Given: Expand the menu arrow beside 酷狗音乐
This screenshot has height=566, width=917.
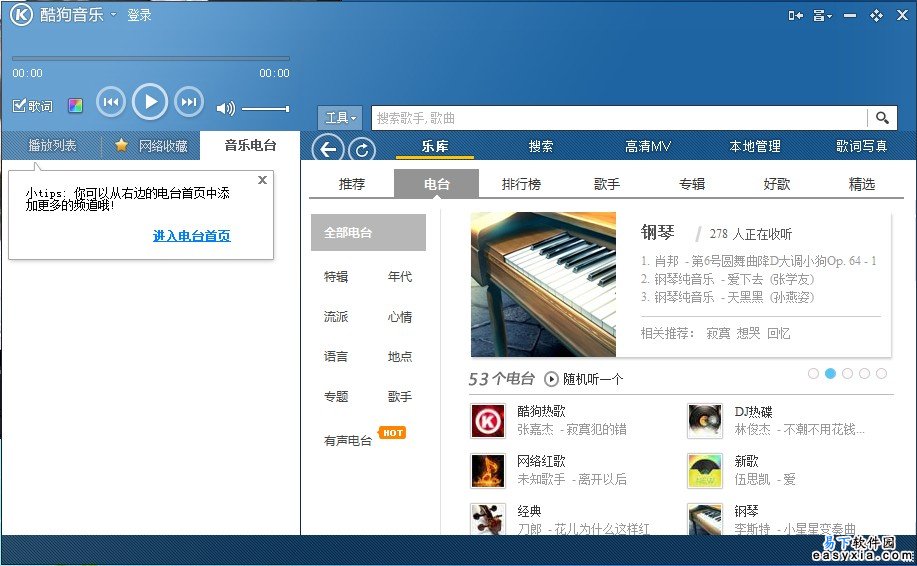Looking at the screenshot, I should tap(113, 15).
